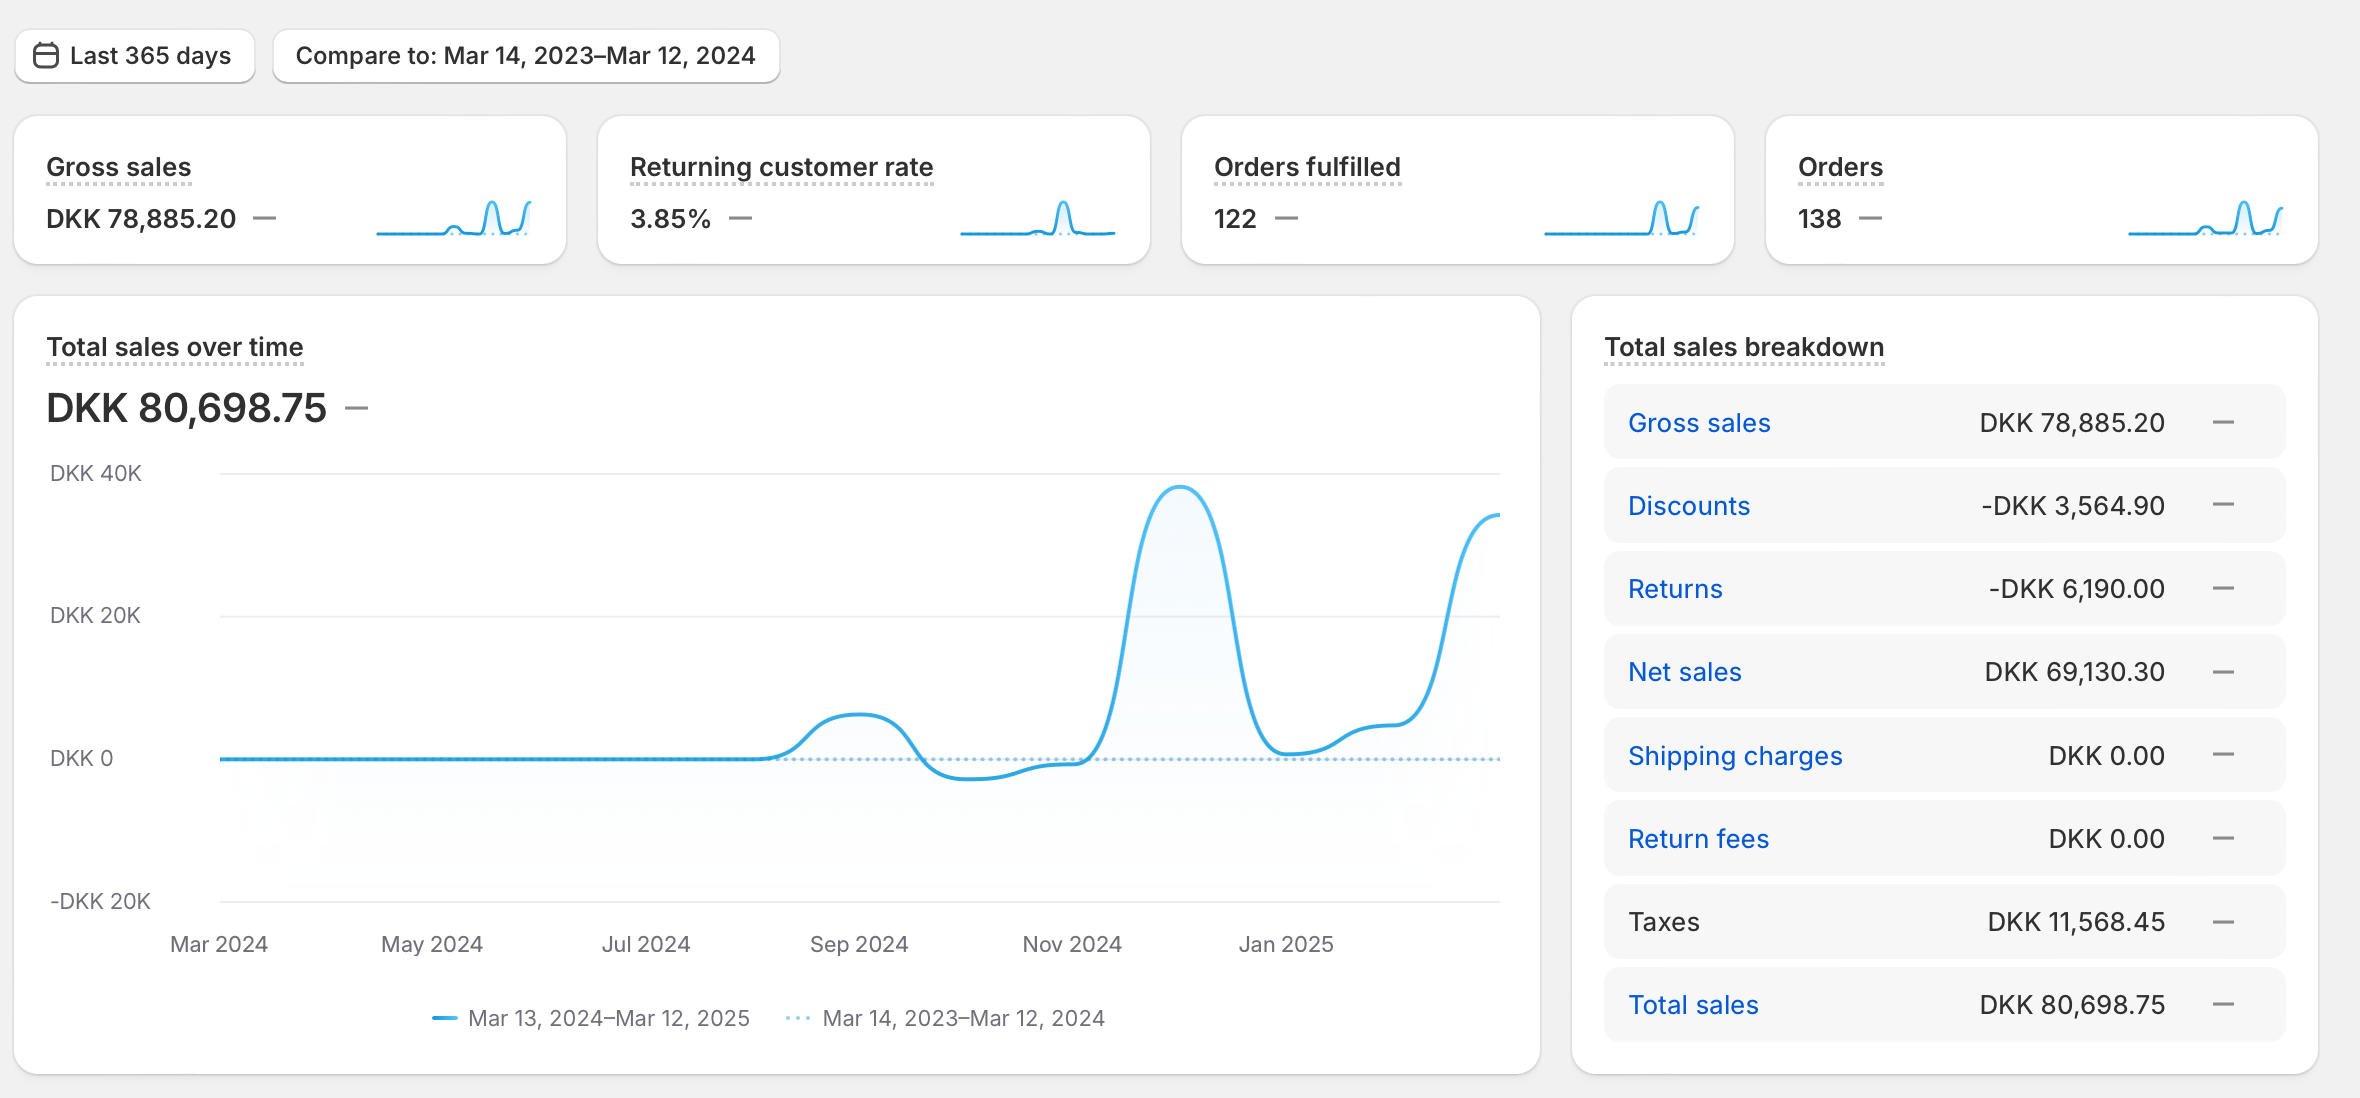Open Net sales from the breakdown list

(x=1684, y=672)
